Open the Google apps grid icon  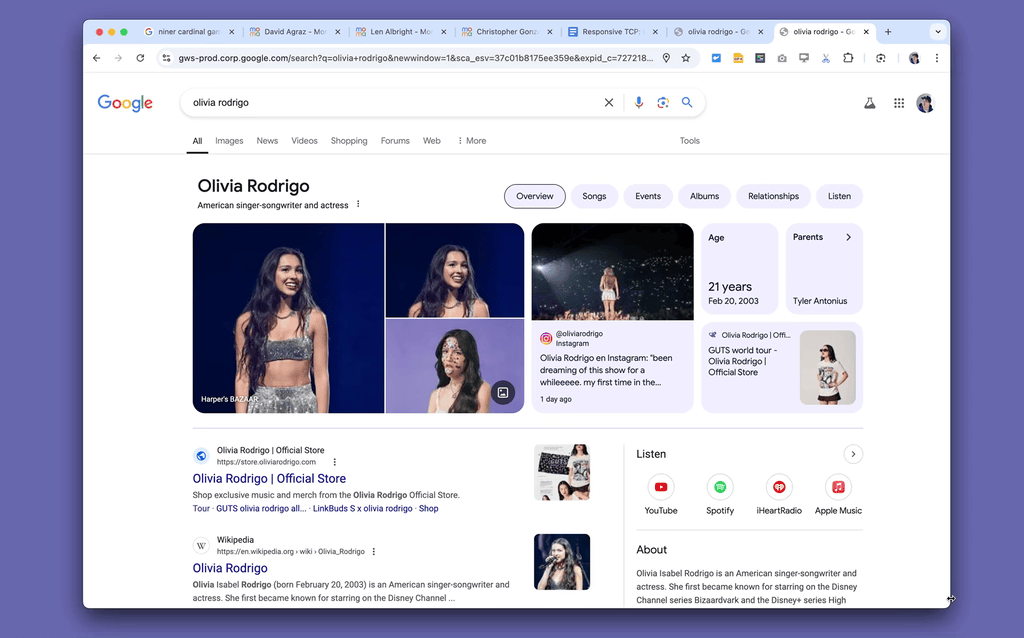pos(899,103)
